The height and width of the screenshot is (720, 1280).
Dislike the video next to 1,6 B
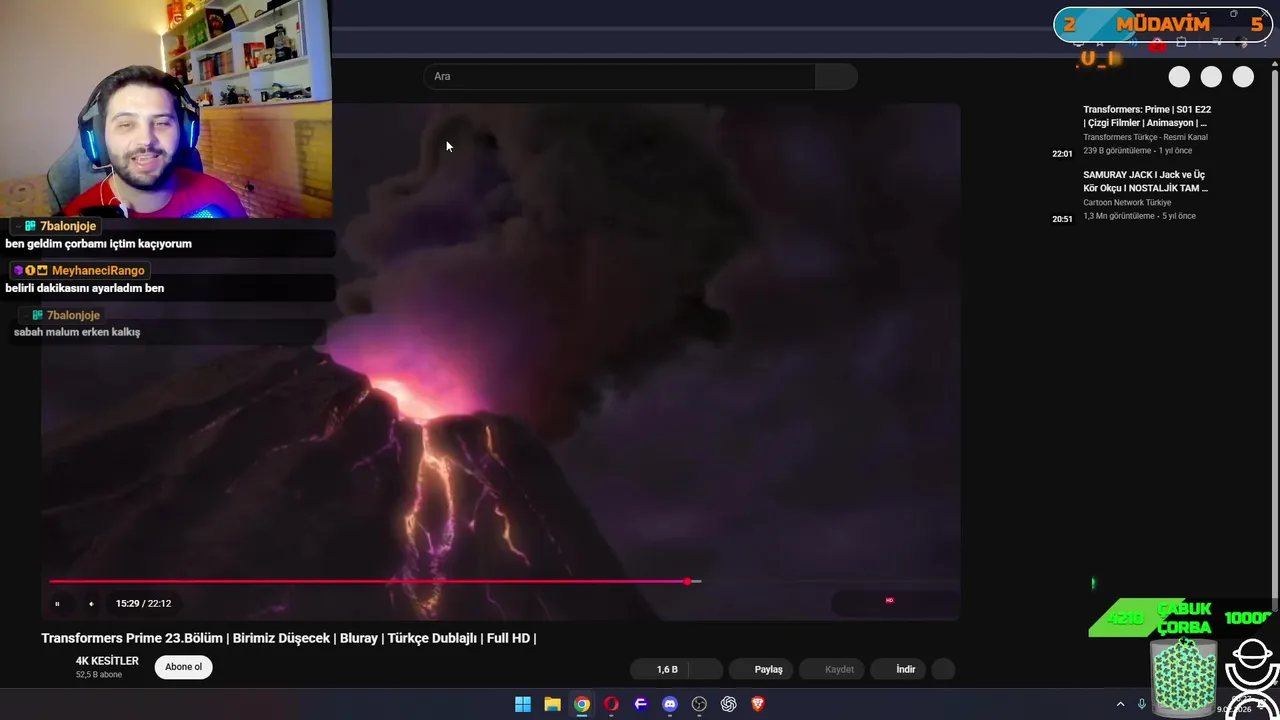coord(707,669)
